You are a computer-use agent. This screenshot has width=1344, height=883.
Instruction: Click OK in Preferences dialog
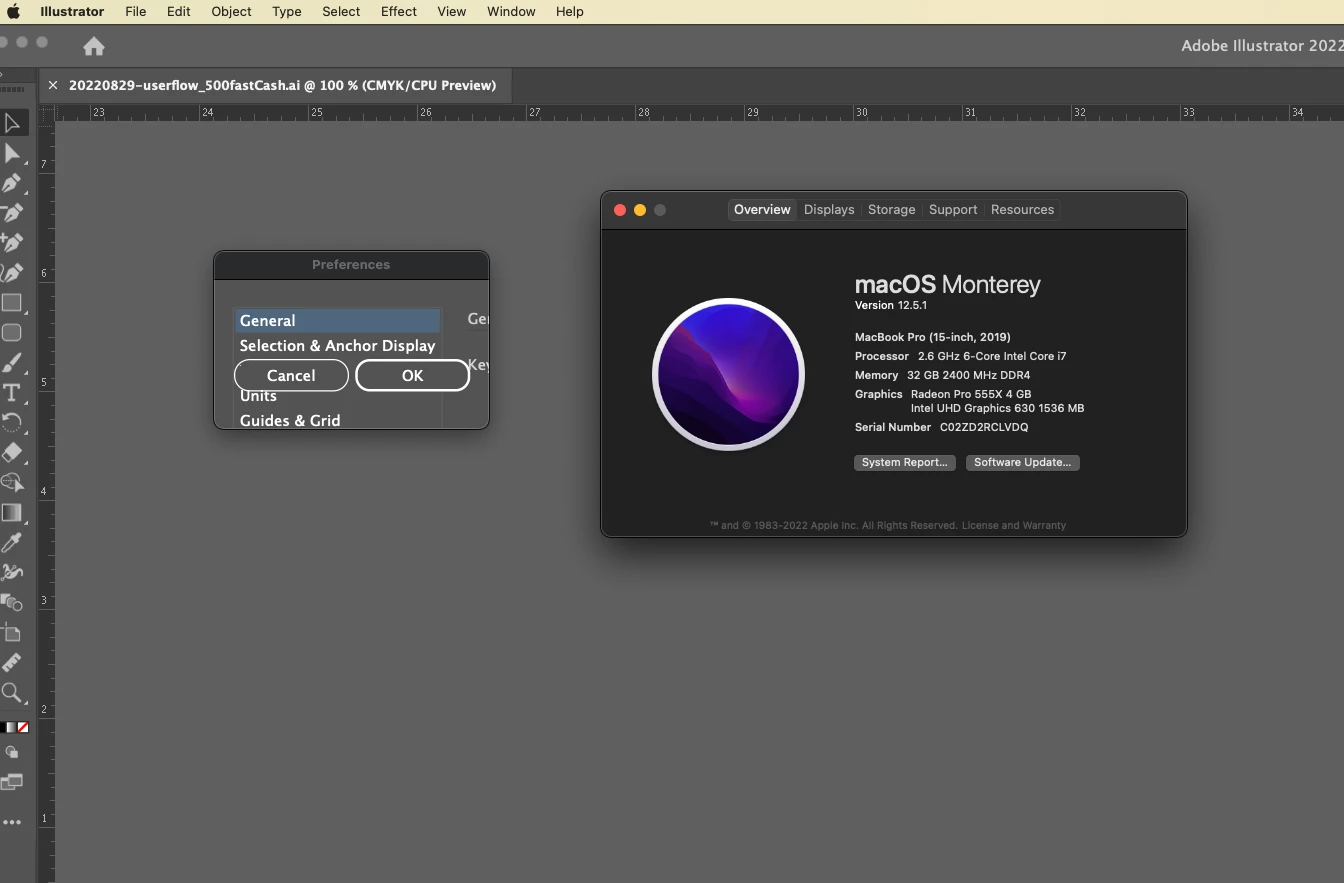coord(412,375)
